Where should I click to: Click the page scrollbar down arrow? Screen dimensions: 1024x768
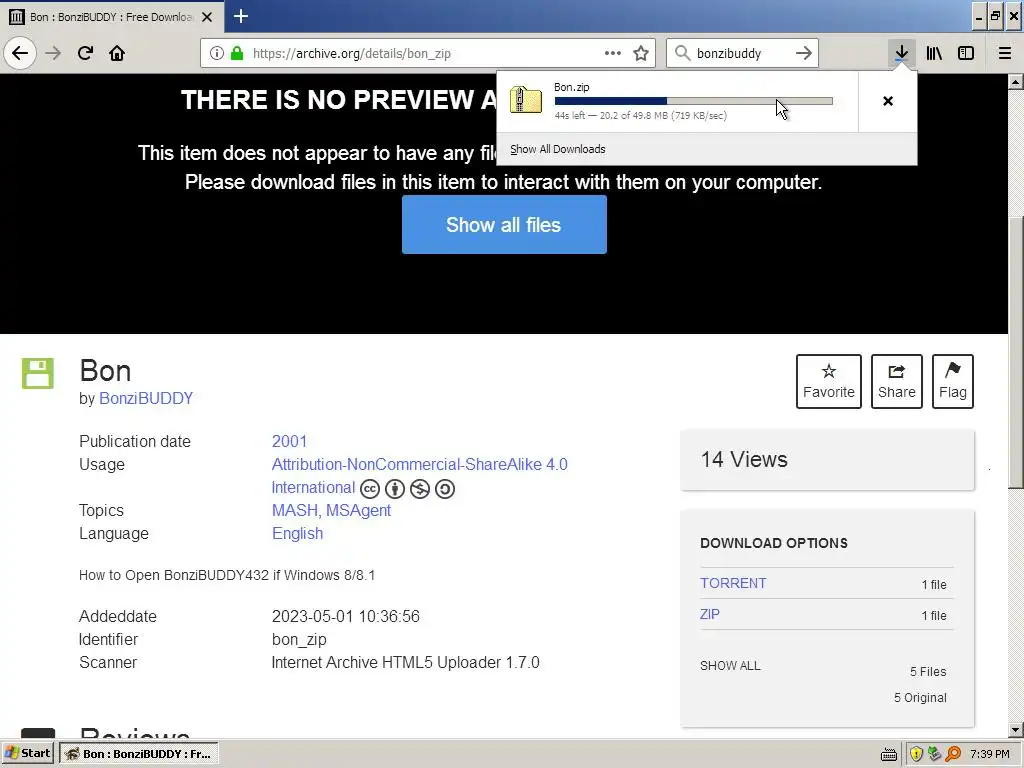coord(1016,730)
